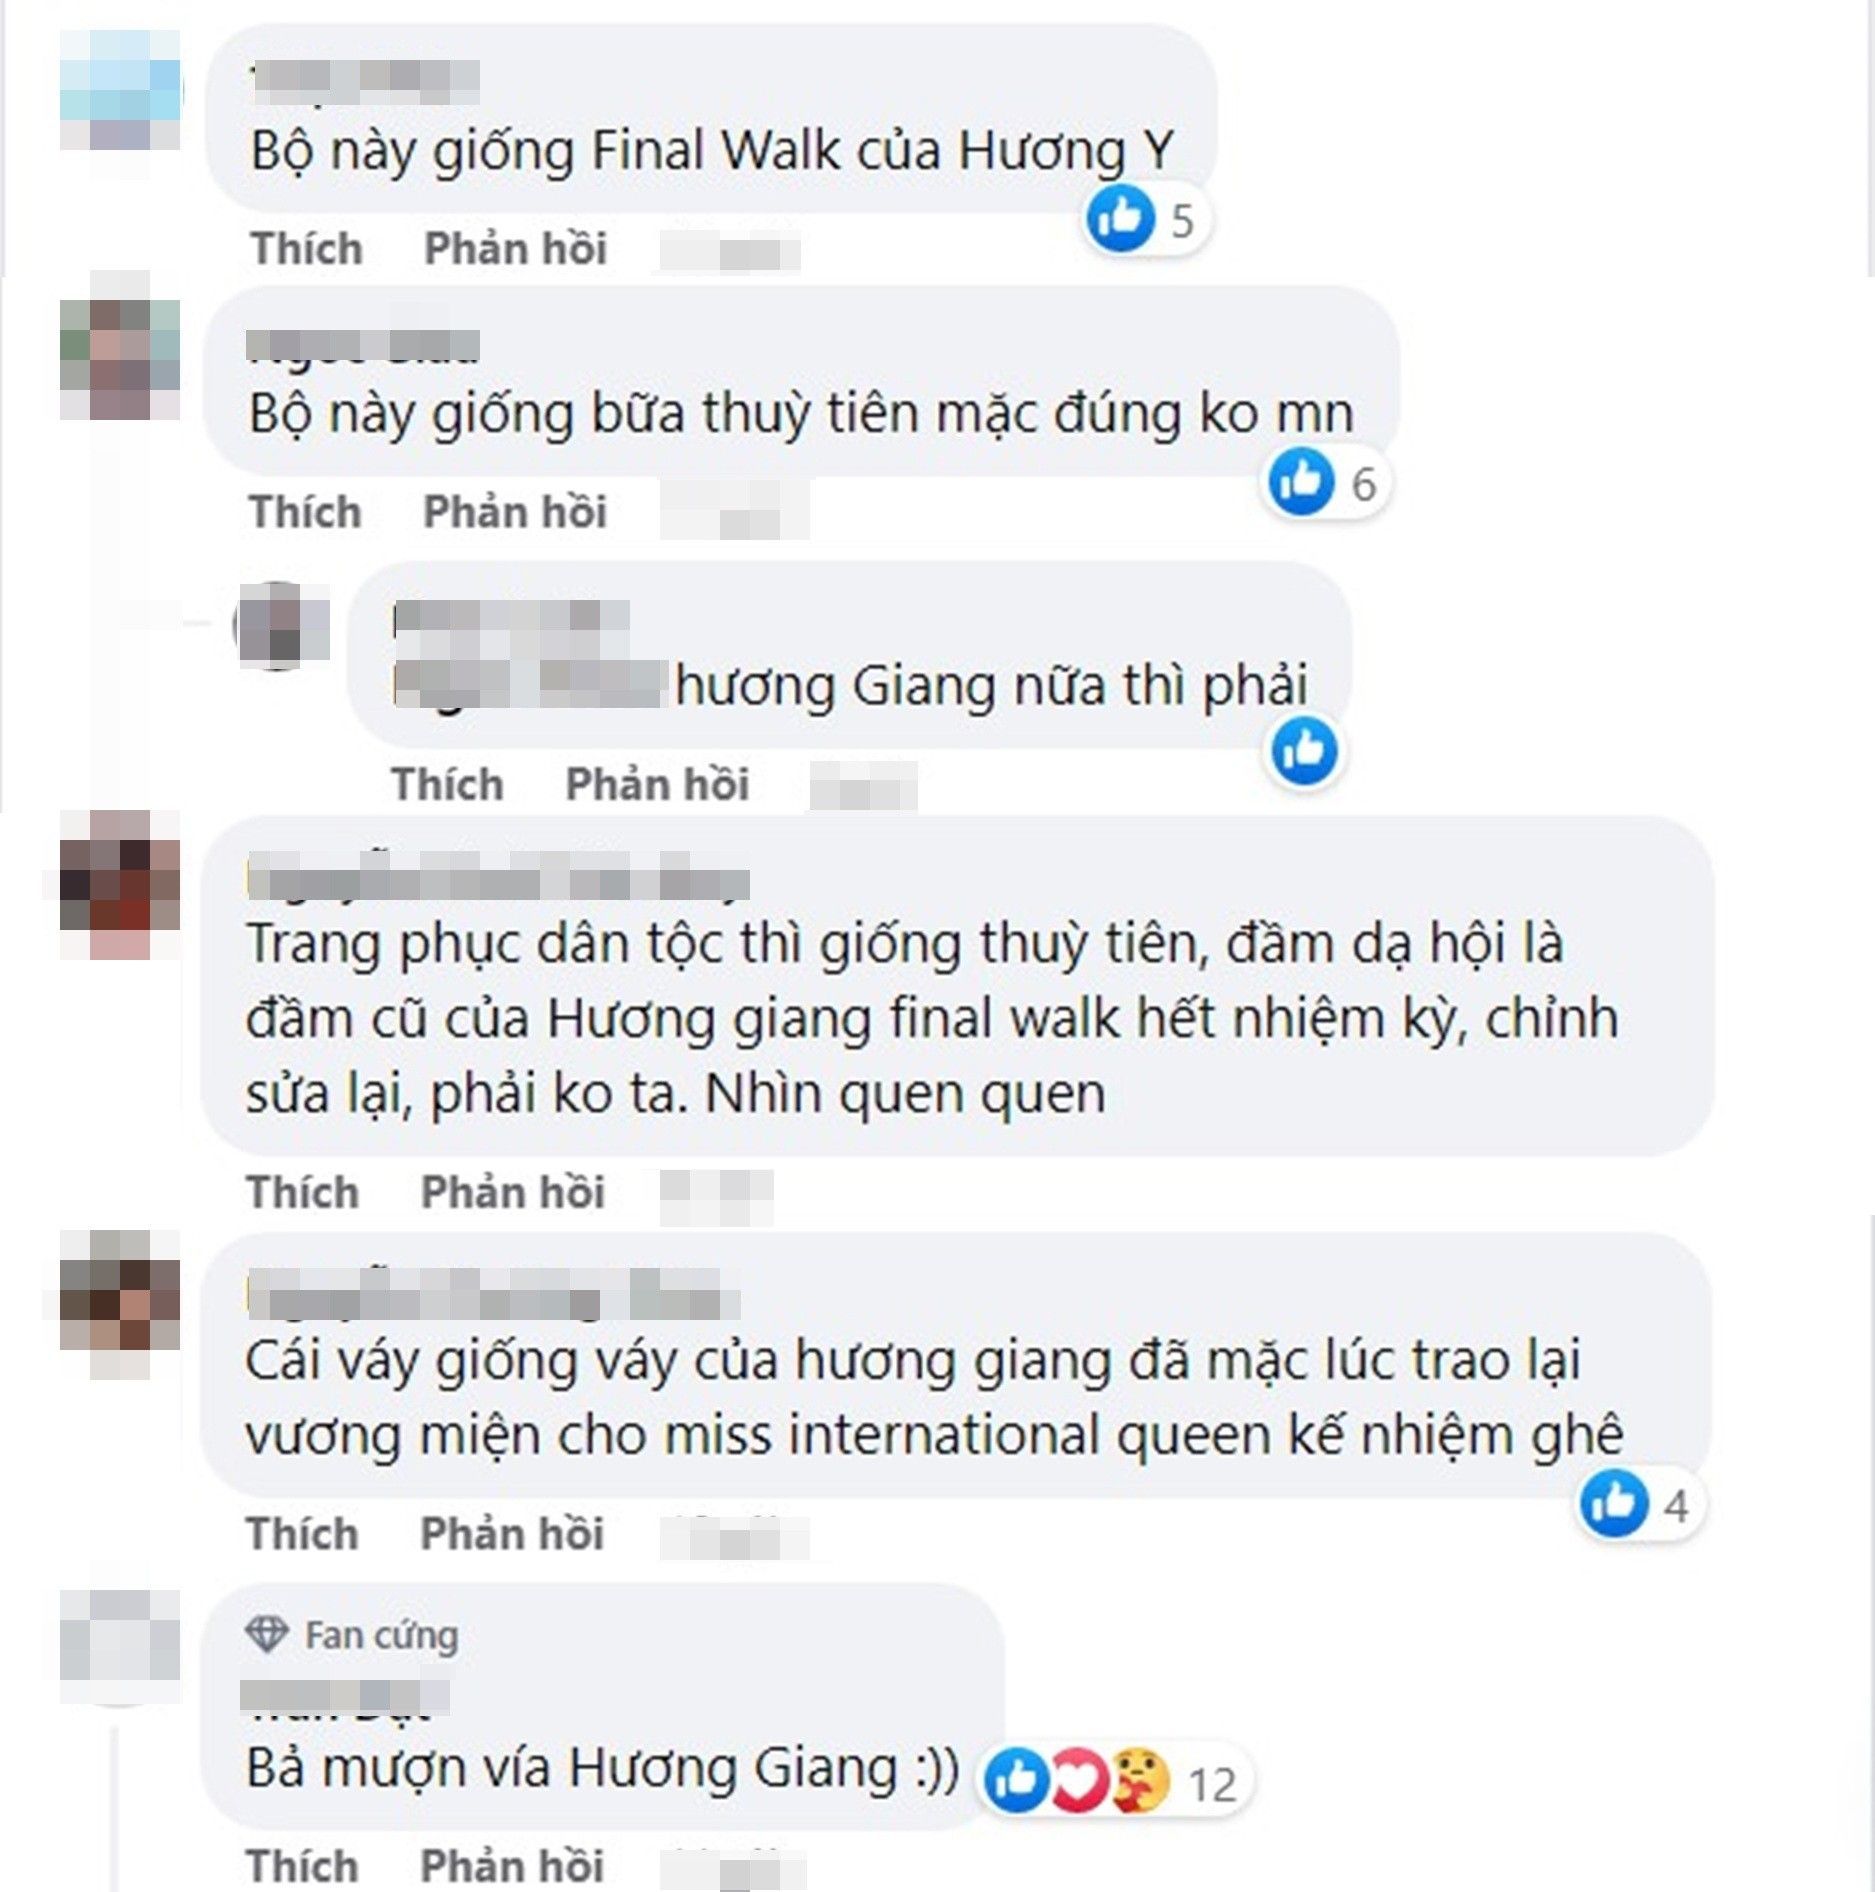Open the 12 reactions count on last comment
The height and width of the screenshot is (1892, 1875).
1212,1784
